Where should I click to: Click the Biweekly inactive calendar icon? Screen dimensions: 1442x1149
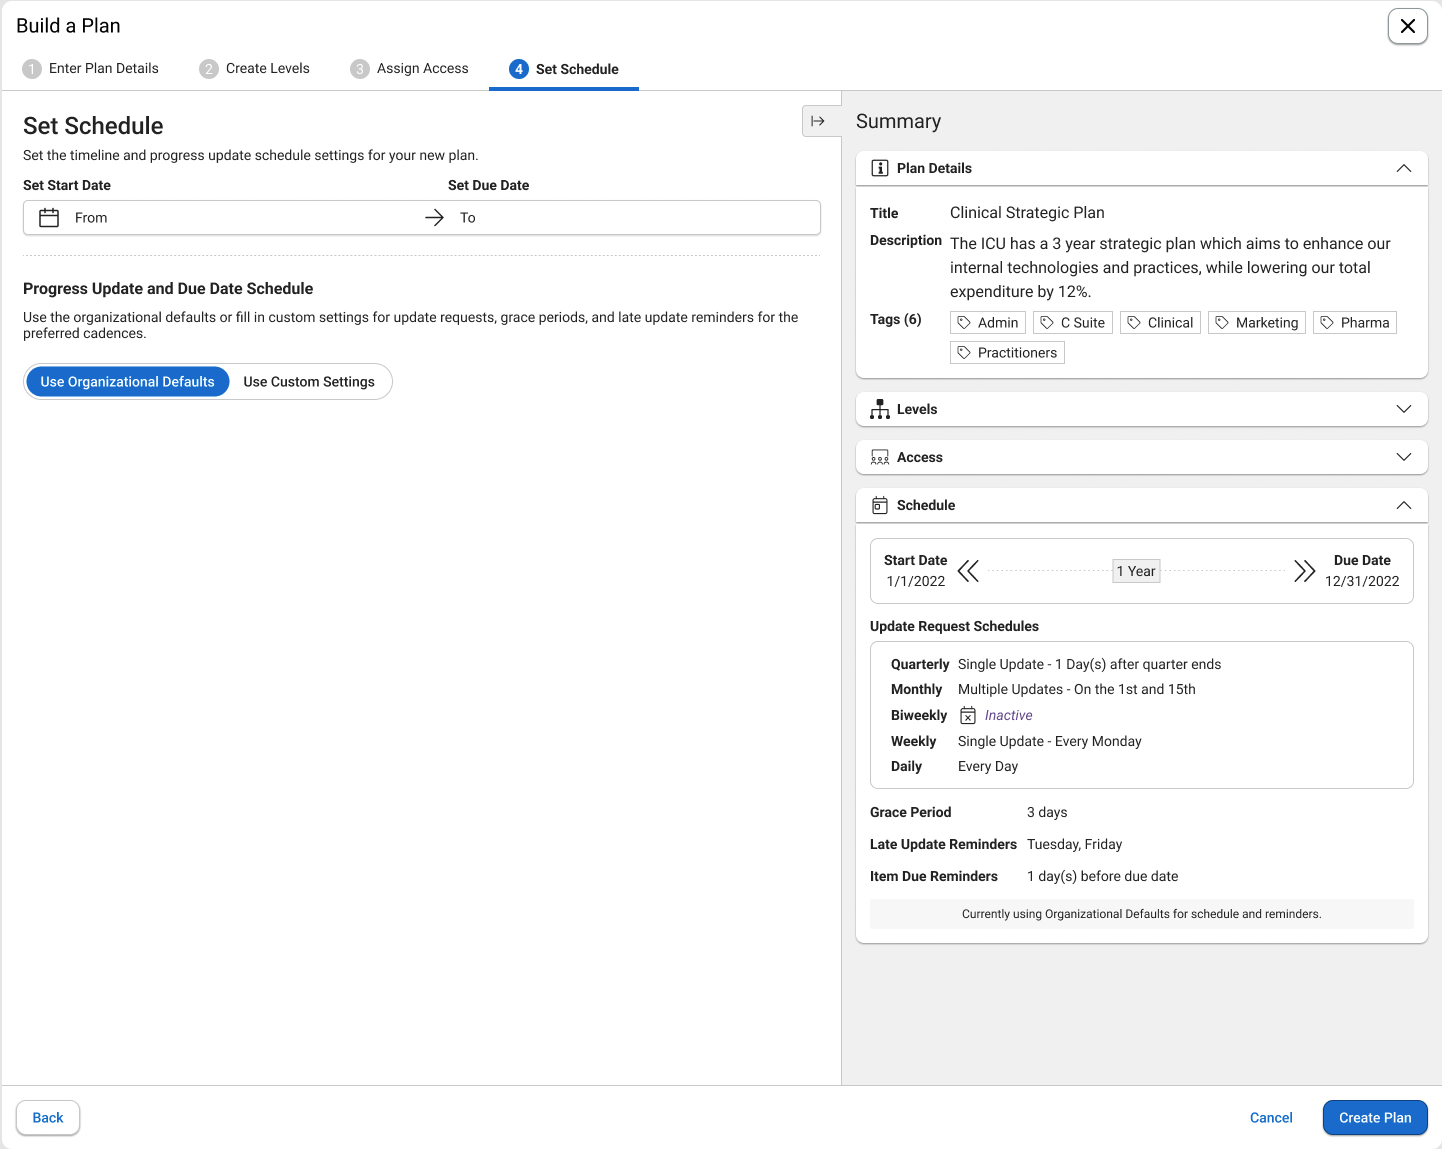pyautogui.click(x=968, y=715)
